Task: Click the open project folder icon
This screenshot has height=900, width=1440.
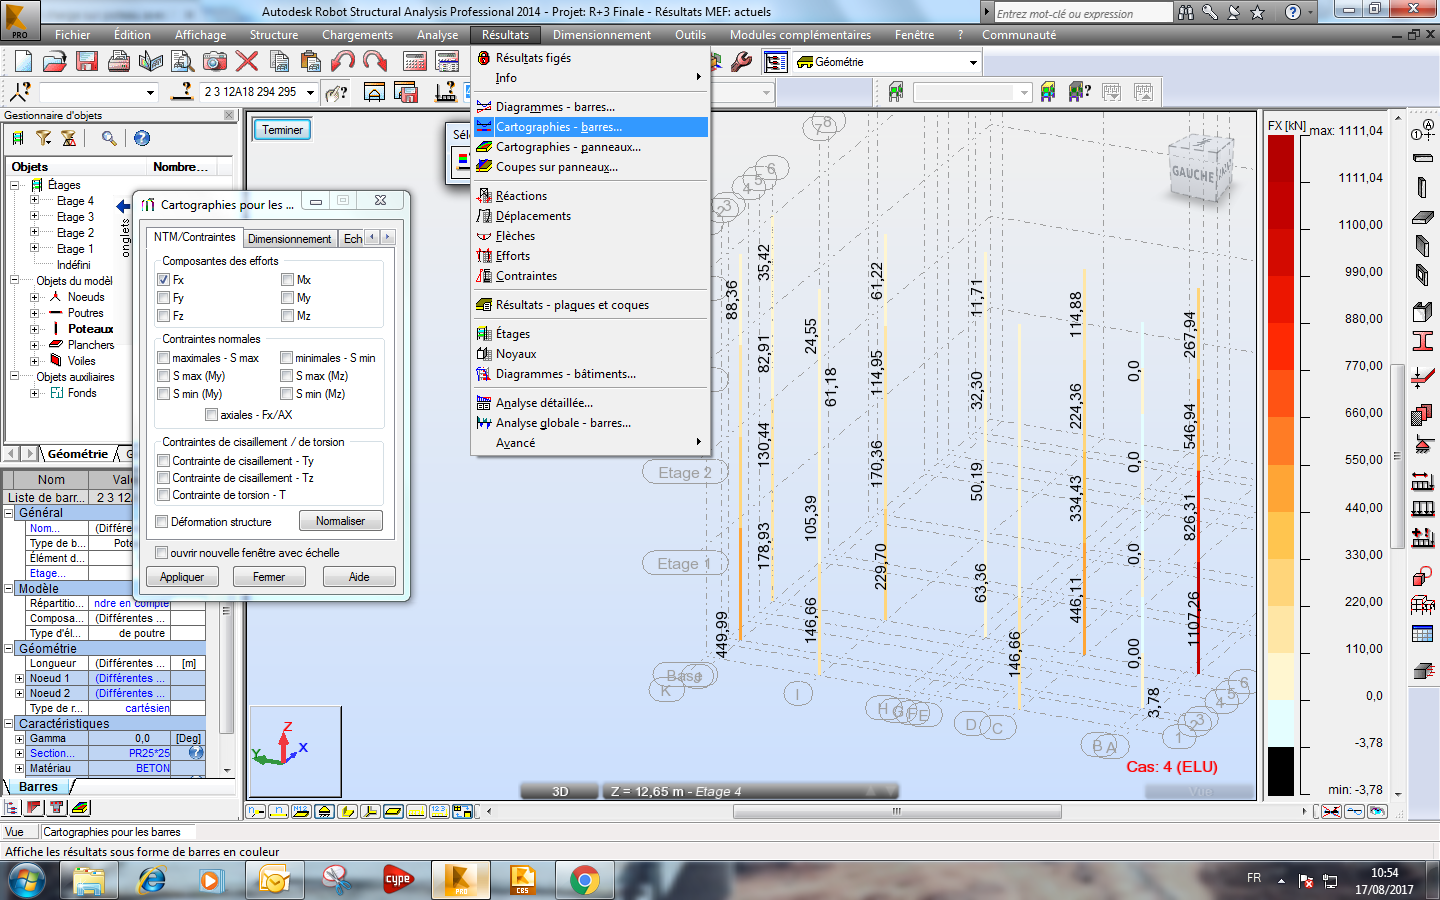Action: coord(55,62)
